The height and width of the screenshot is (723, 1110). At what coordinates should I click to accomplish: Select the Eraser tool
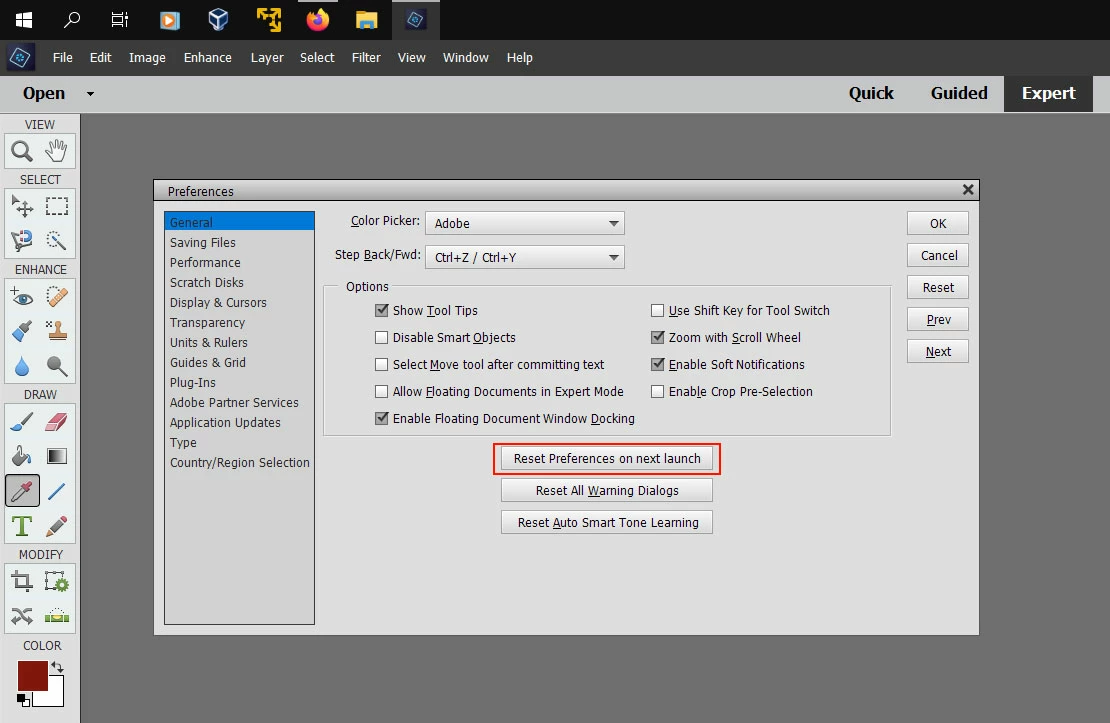pyautogui.click(x=57, y=421)
